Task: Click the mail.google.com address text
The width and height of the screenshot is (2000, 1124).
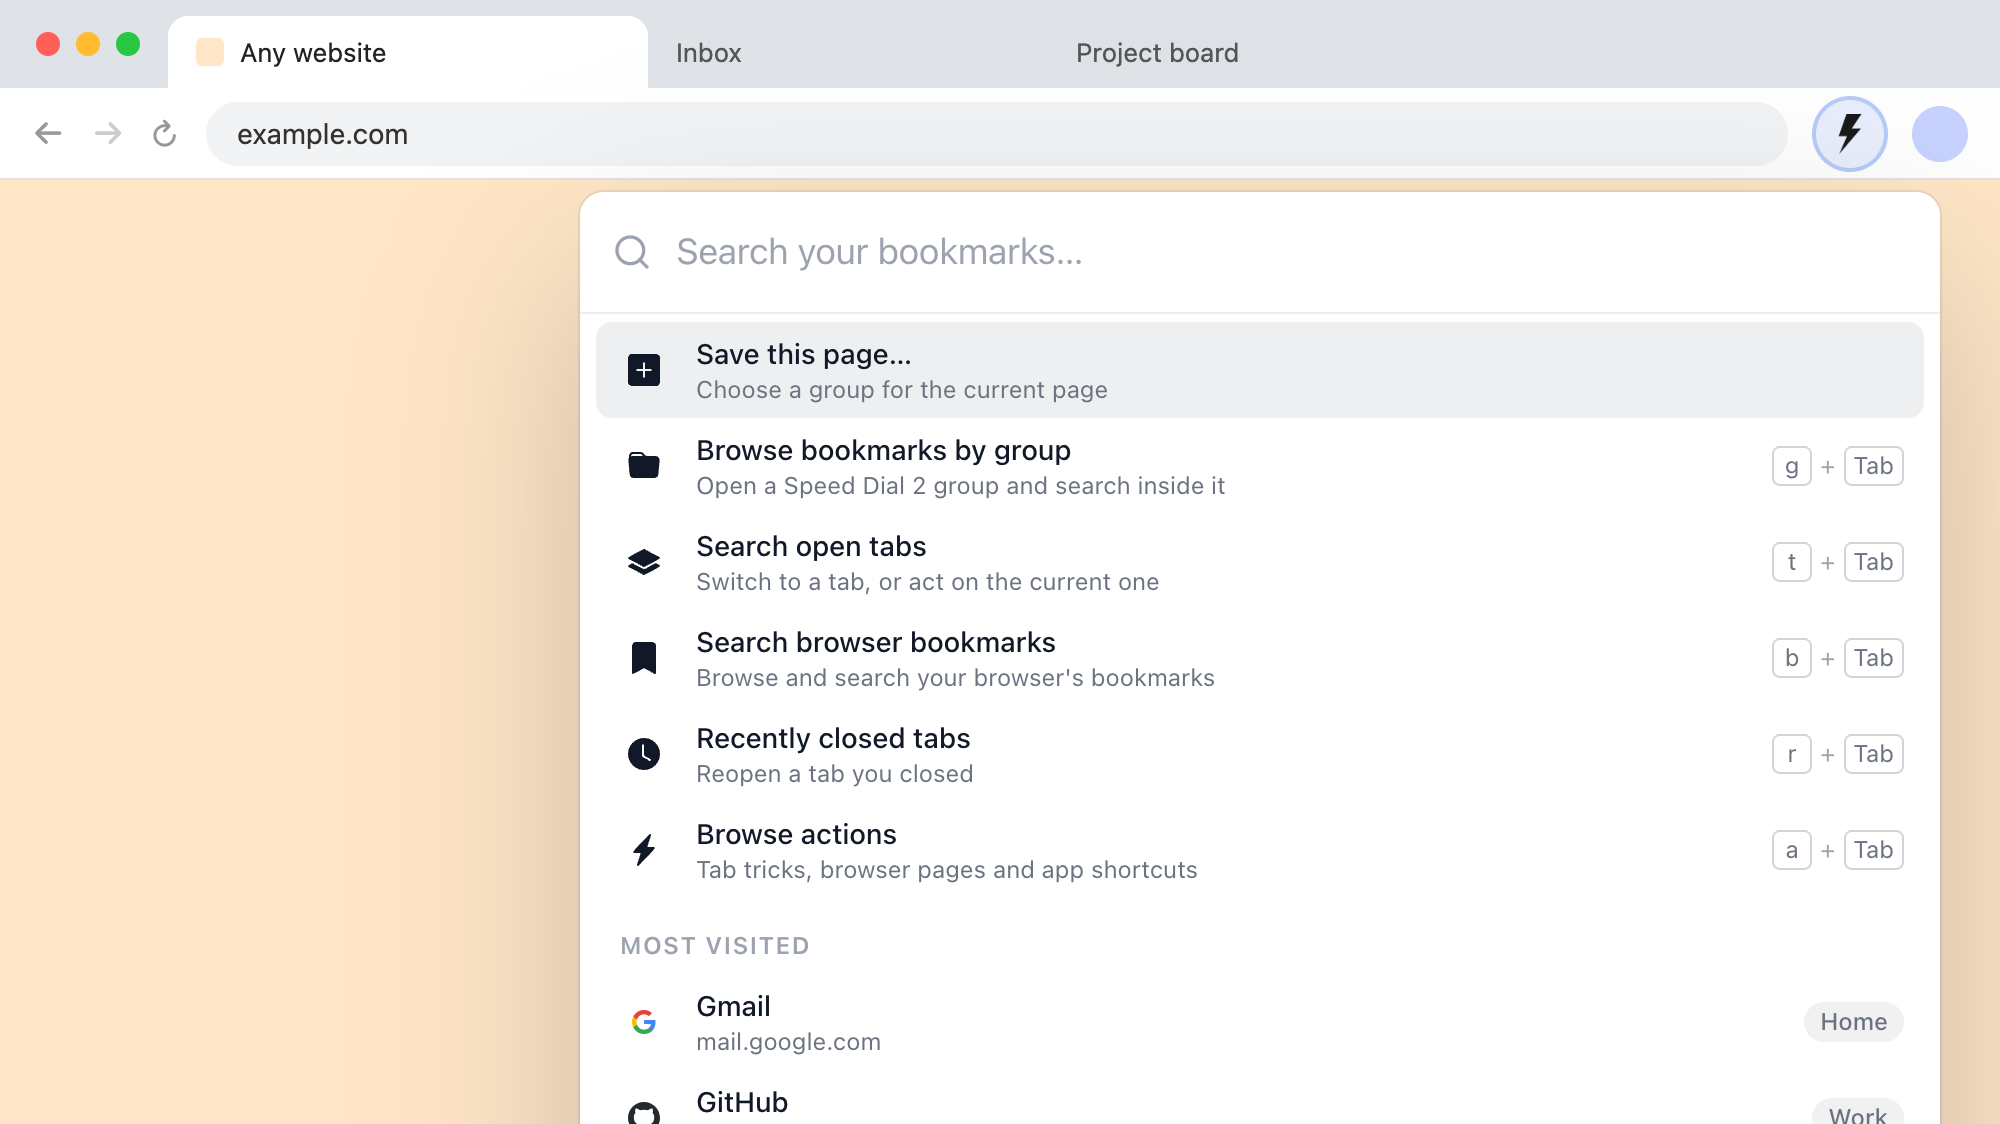Action: tap(788, 1042)
